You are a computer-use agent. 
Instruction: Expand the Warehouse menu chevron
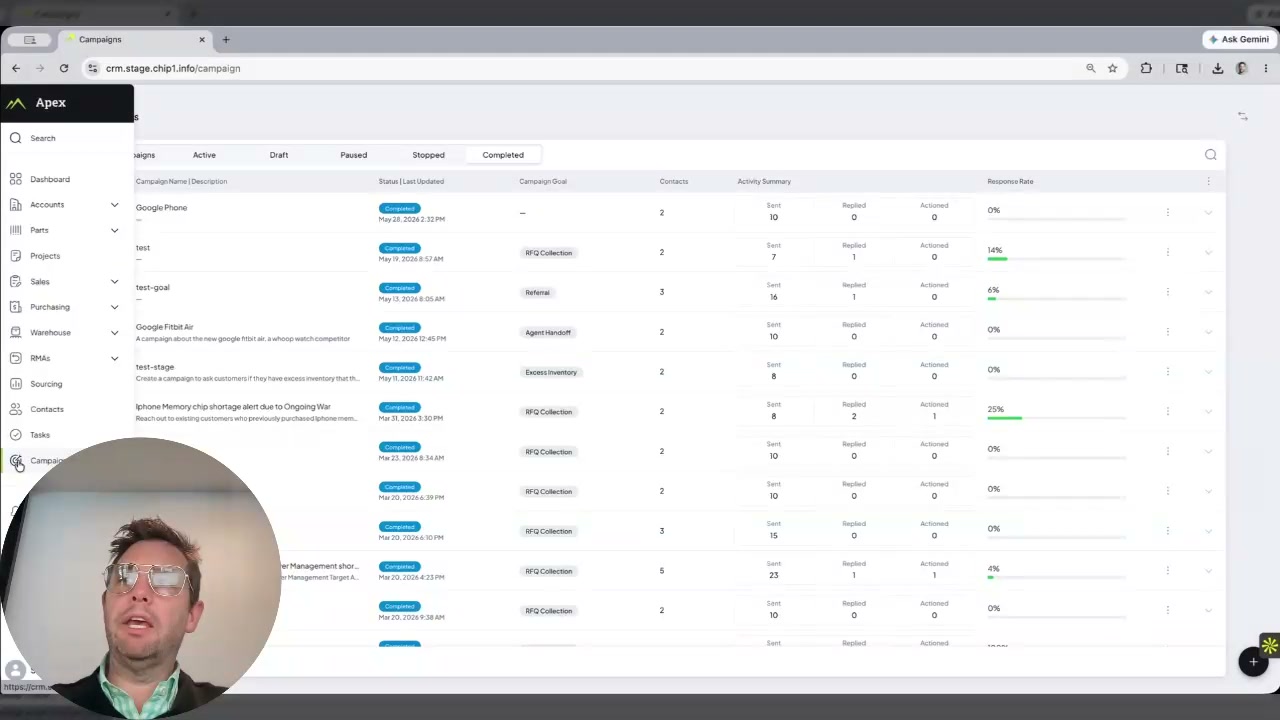pos(114,333)
